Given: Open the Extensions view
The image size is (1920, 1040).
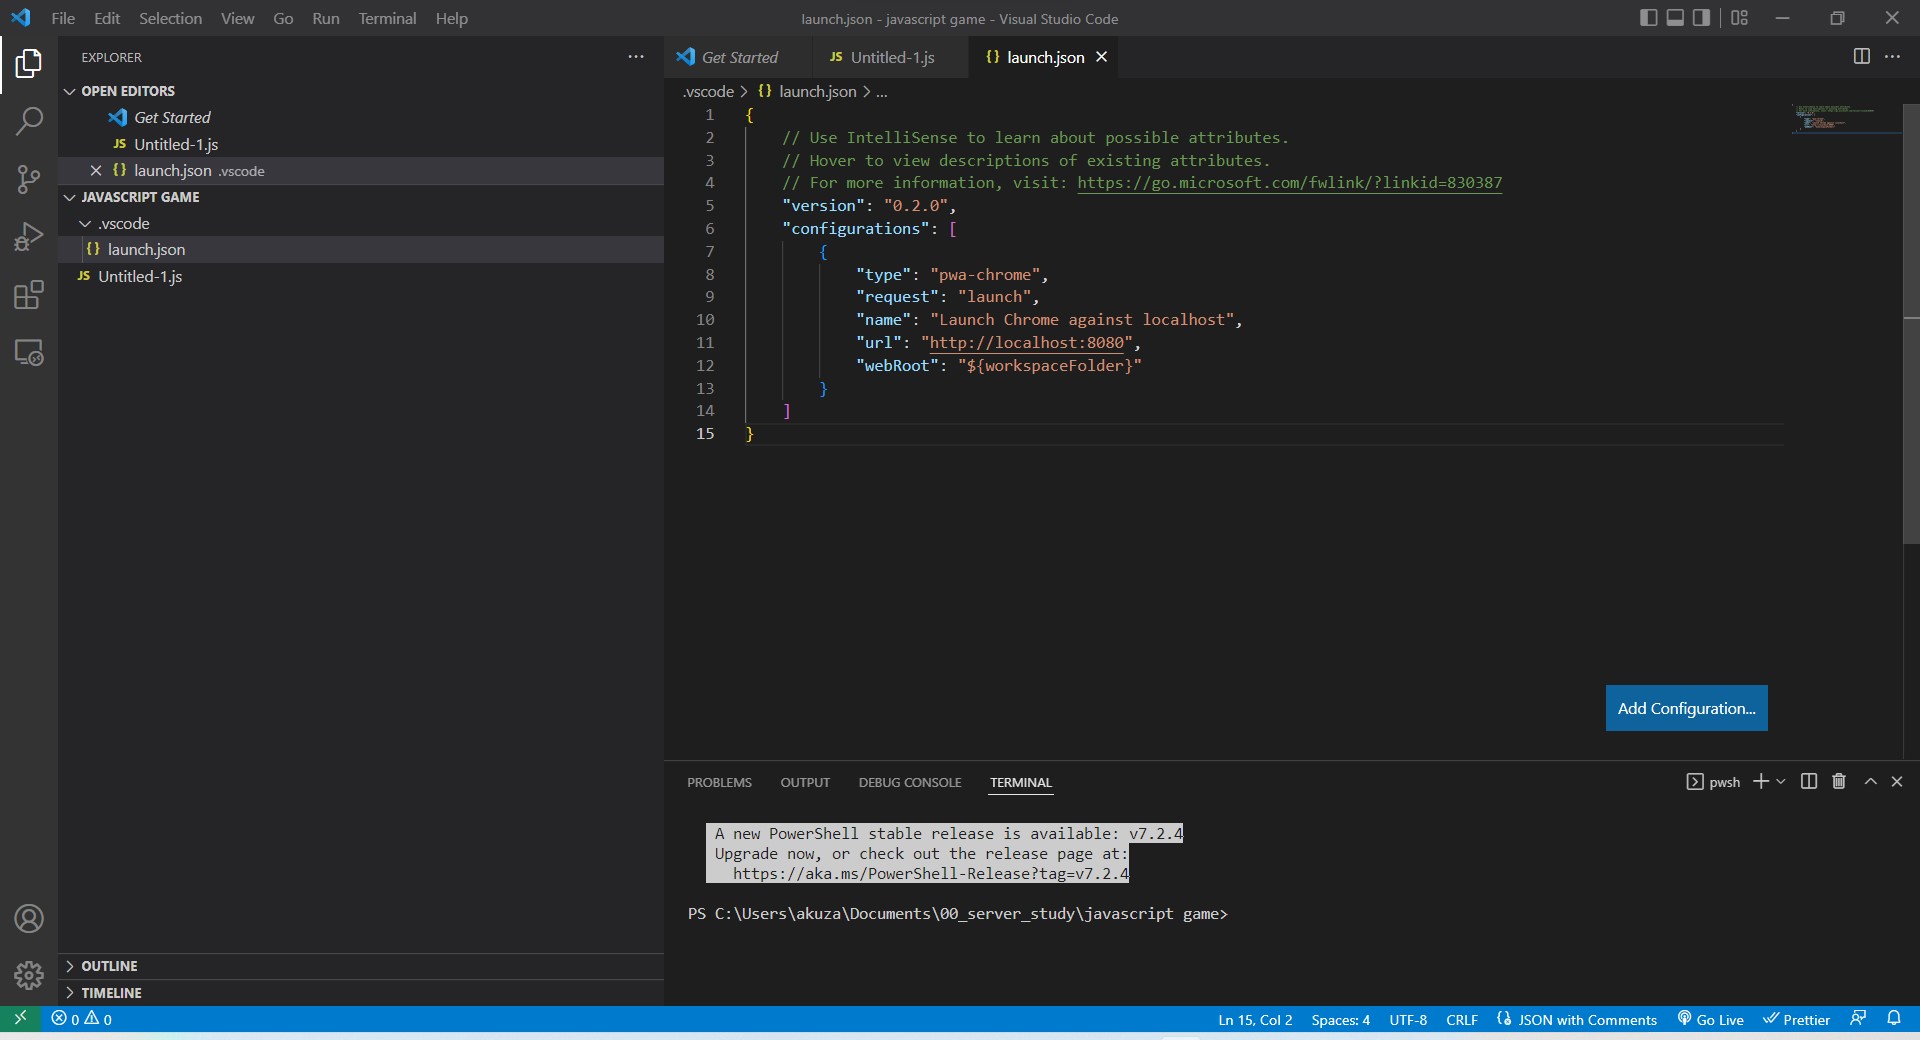Looking at the screenshot, I should coord(29,295).
